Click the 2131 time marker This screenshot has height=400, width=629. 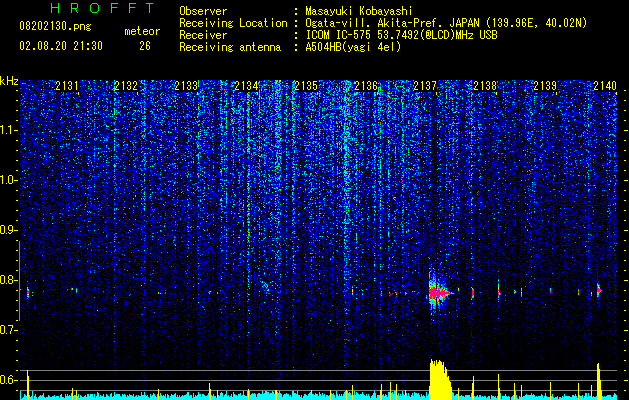pos(67,86)
